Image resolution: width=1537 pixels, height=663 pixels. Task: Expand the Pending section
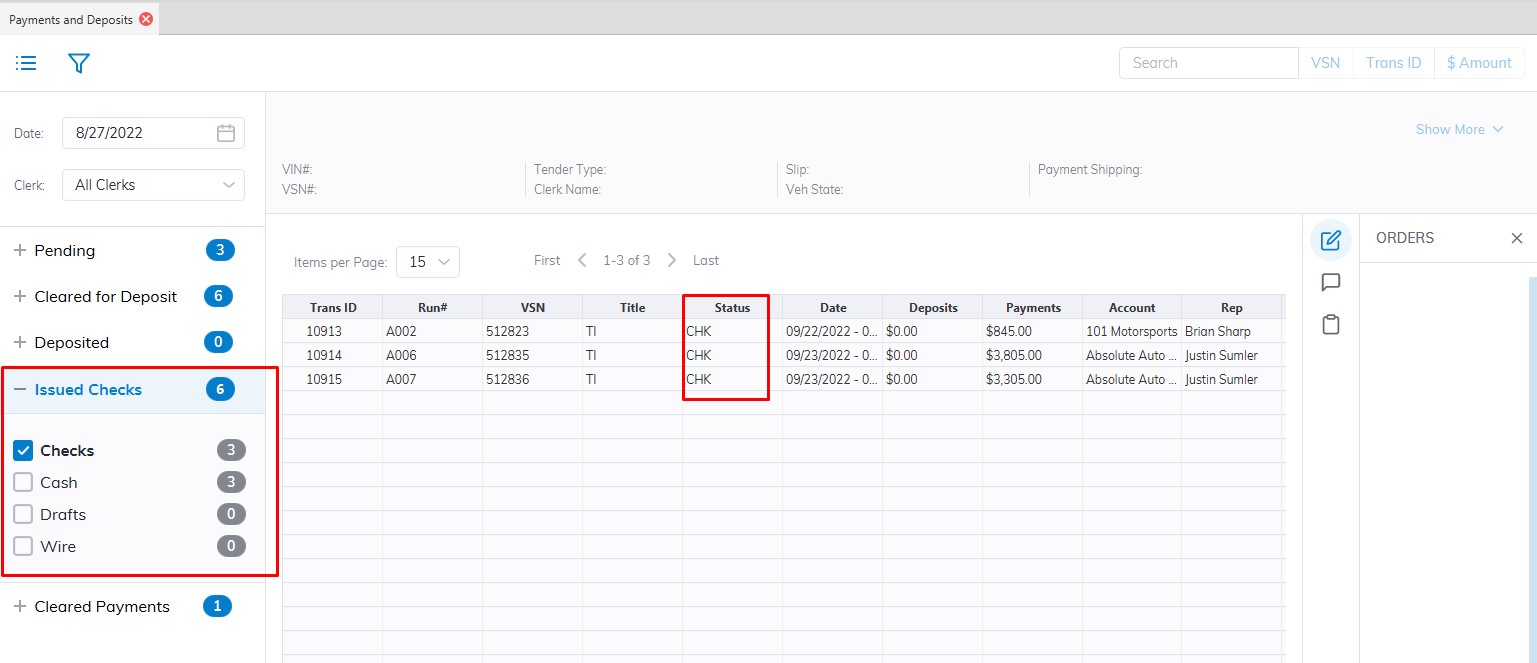click(20, 251)
